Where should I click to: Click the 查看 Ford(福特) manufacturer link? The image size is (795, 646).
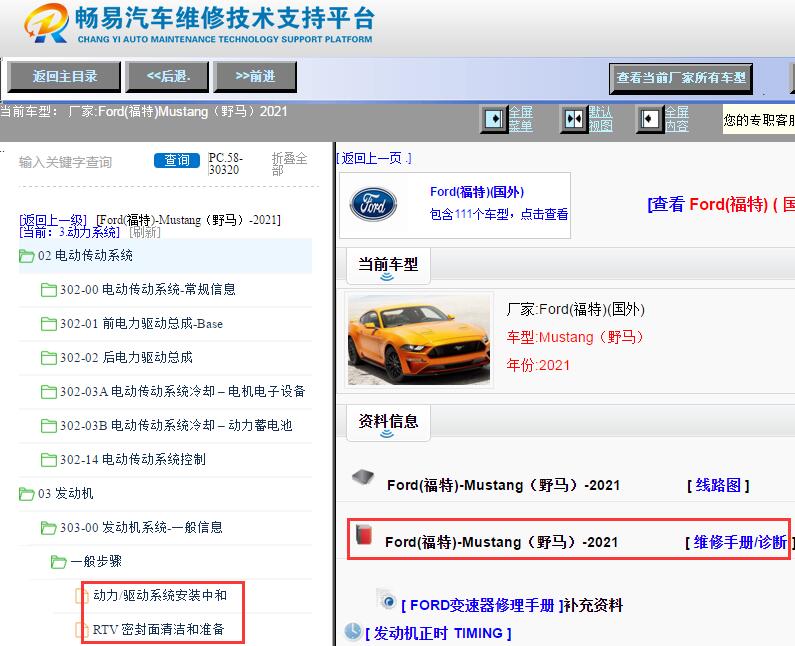click(x=720, y=204)
